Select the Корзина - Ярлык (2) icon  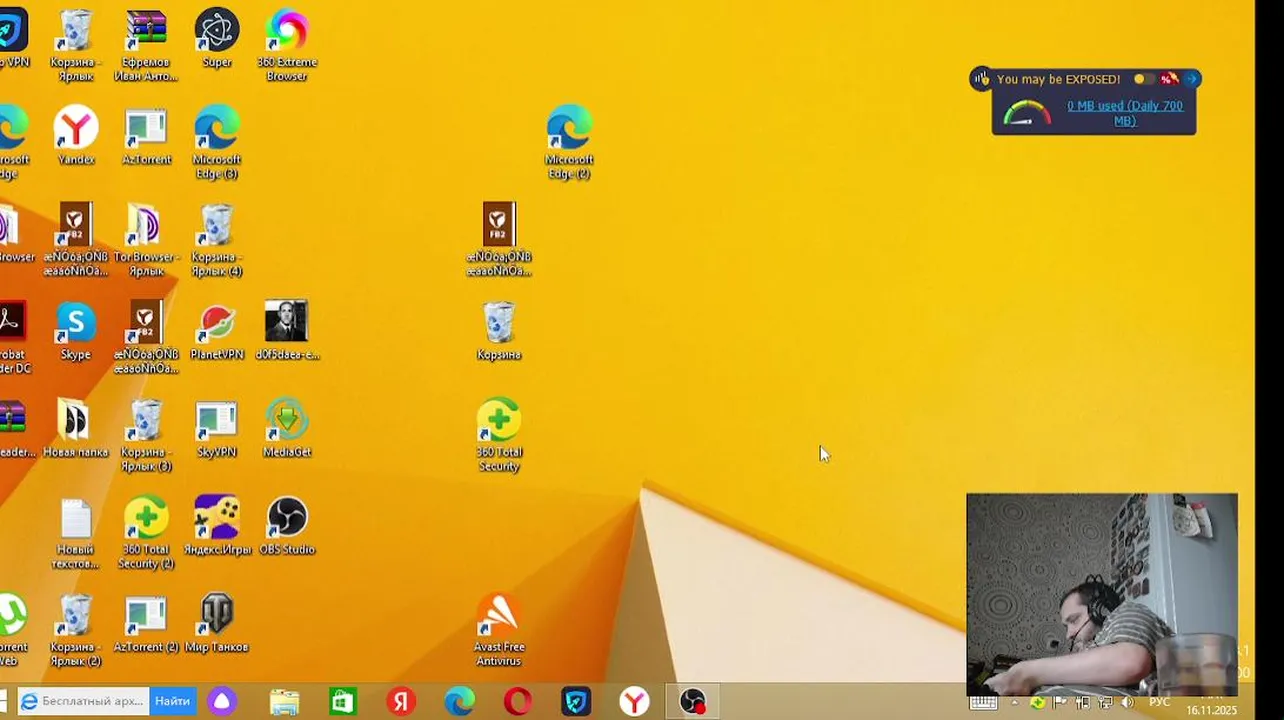(x=76, y=630)
